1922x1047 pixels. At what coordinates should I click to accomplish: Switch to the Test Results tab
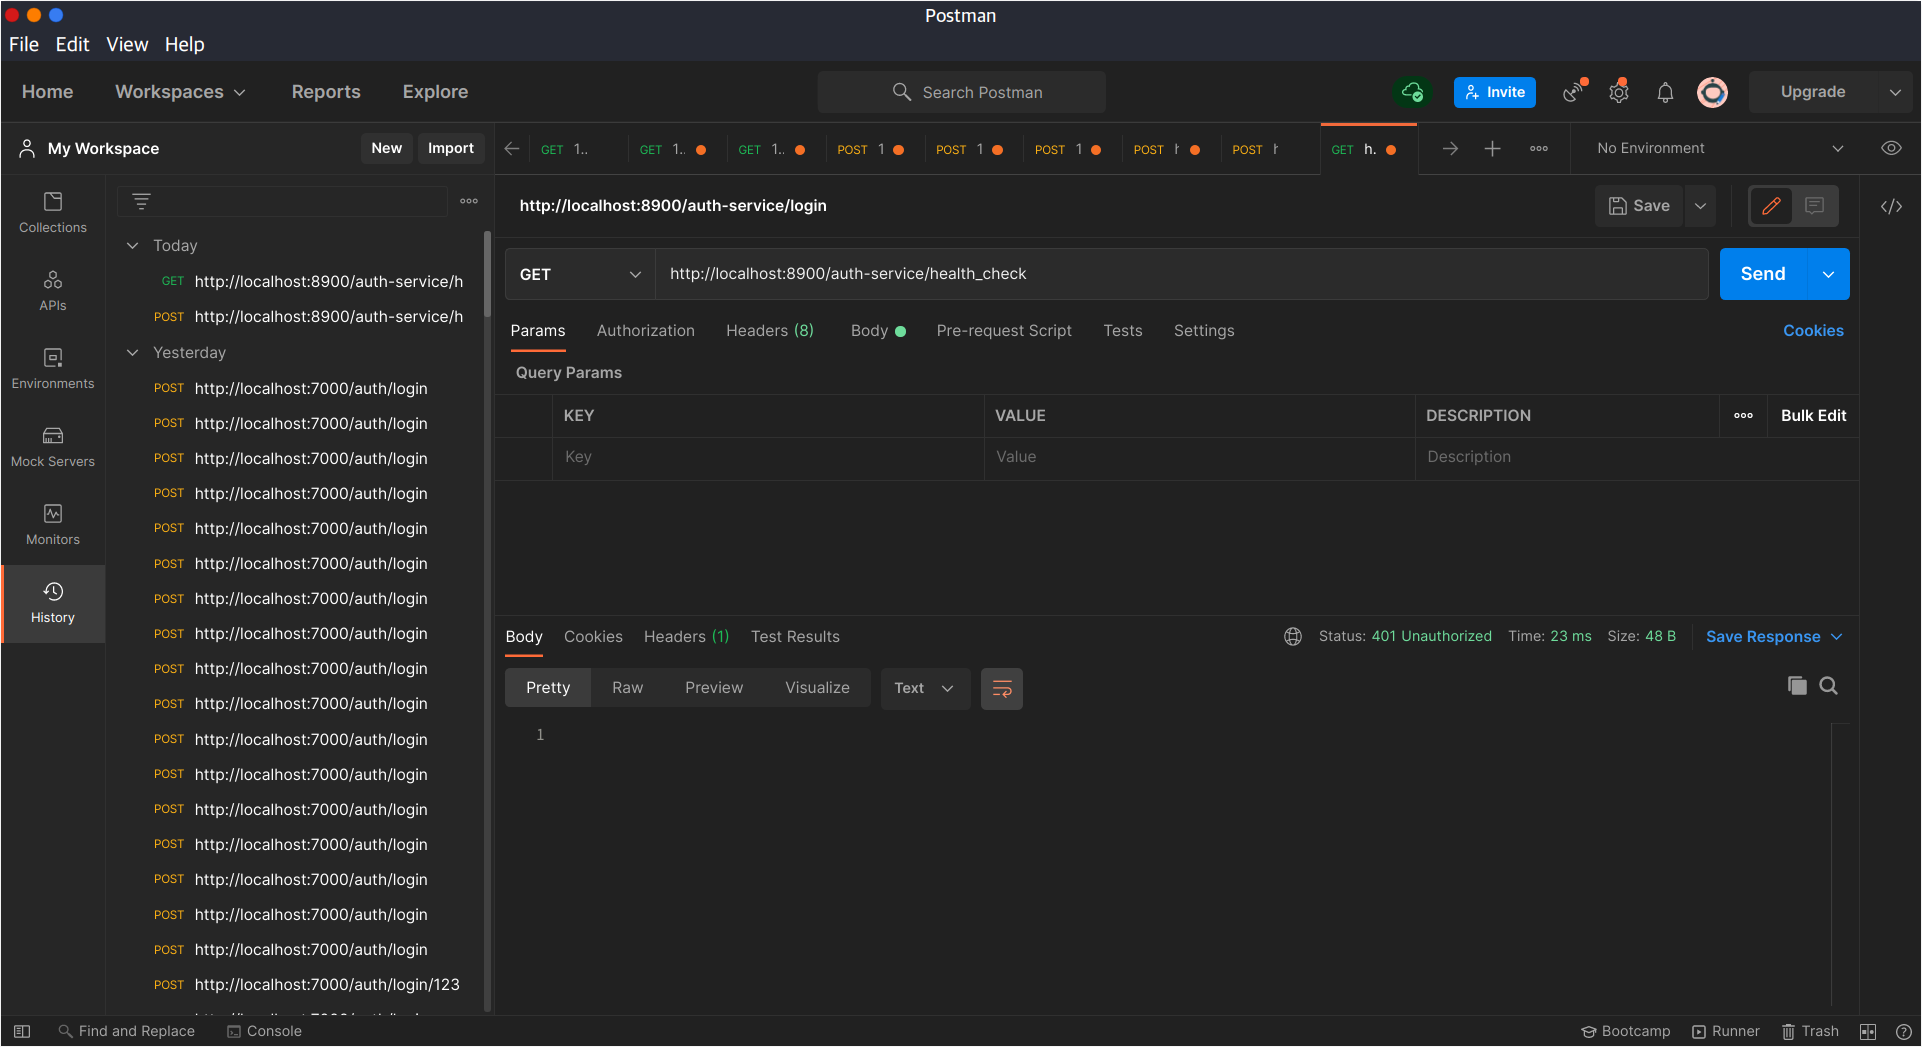tap(795, 637)
